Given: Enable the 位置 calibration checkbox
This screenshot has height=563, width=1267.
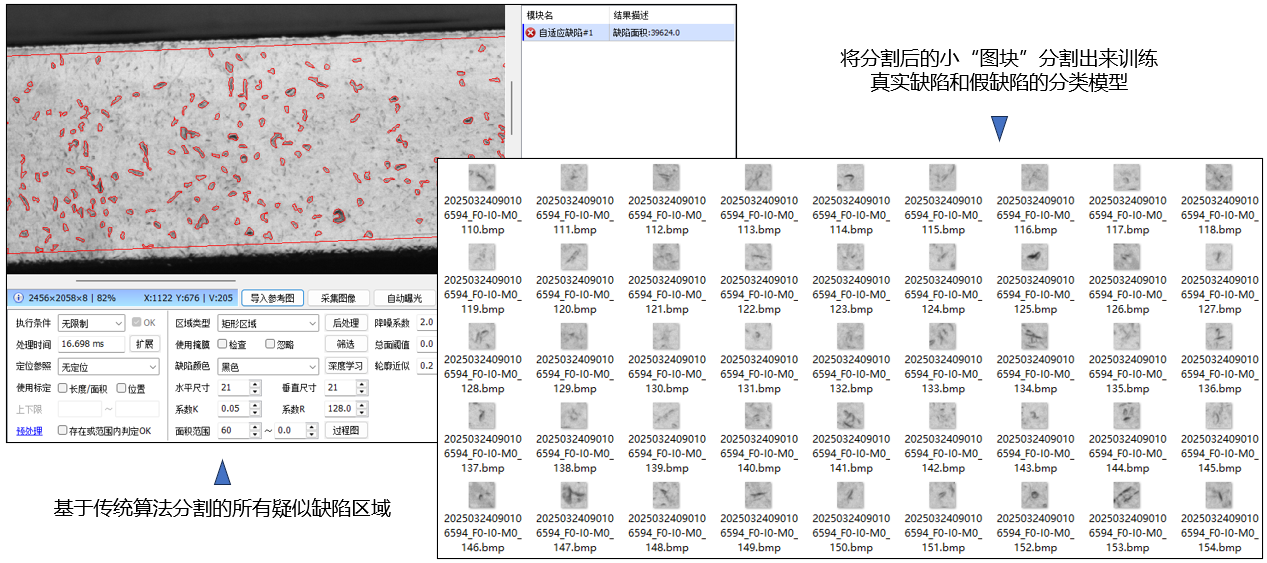Looking at the screenshot, I should pos(121,388).
